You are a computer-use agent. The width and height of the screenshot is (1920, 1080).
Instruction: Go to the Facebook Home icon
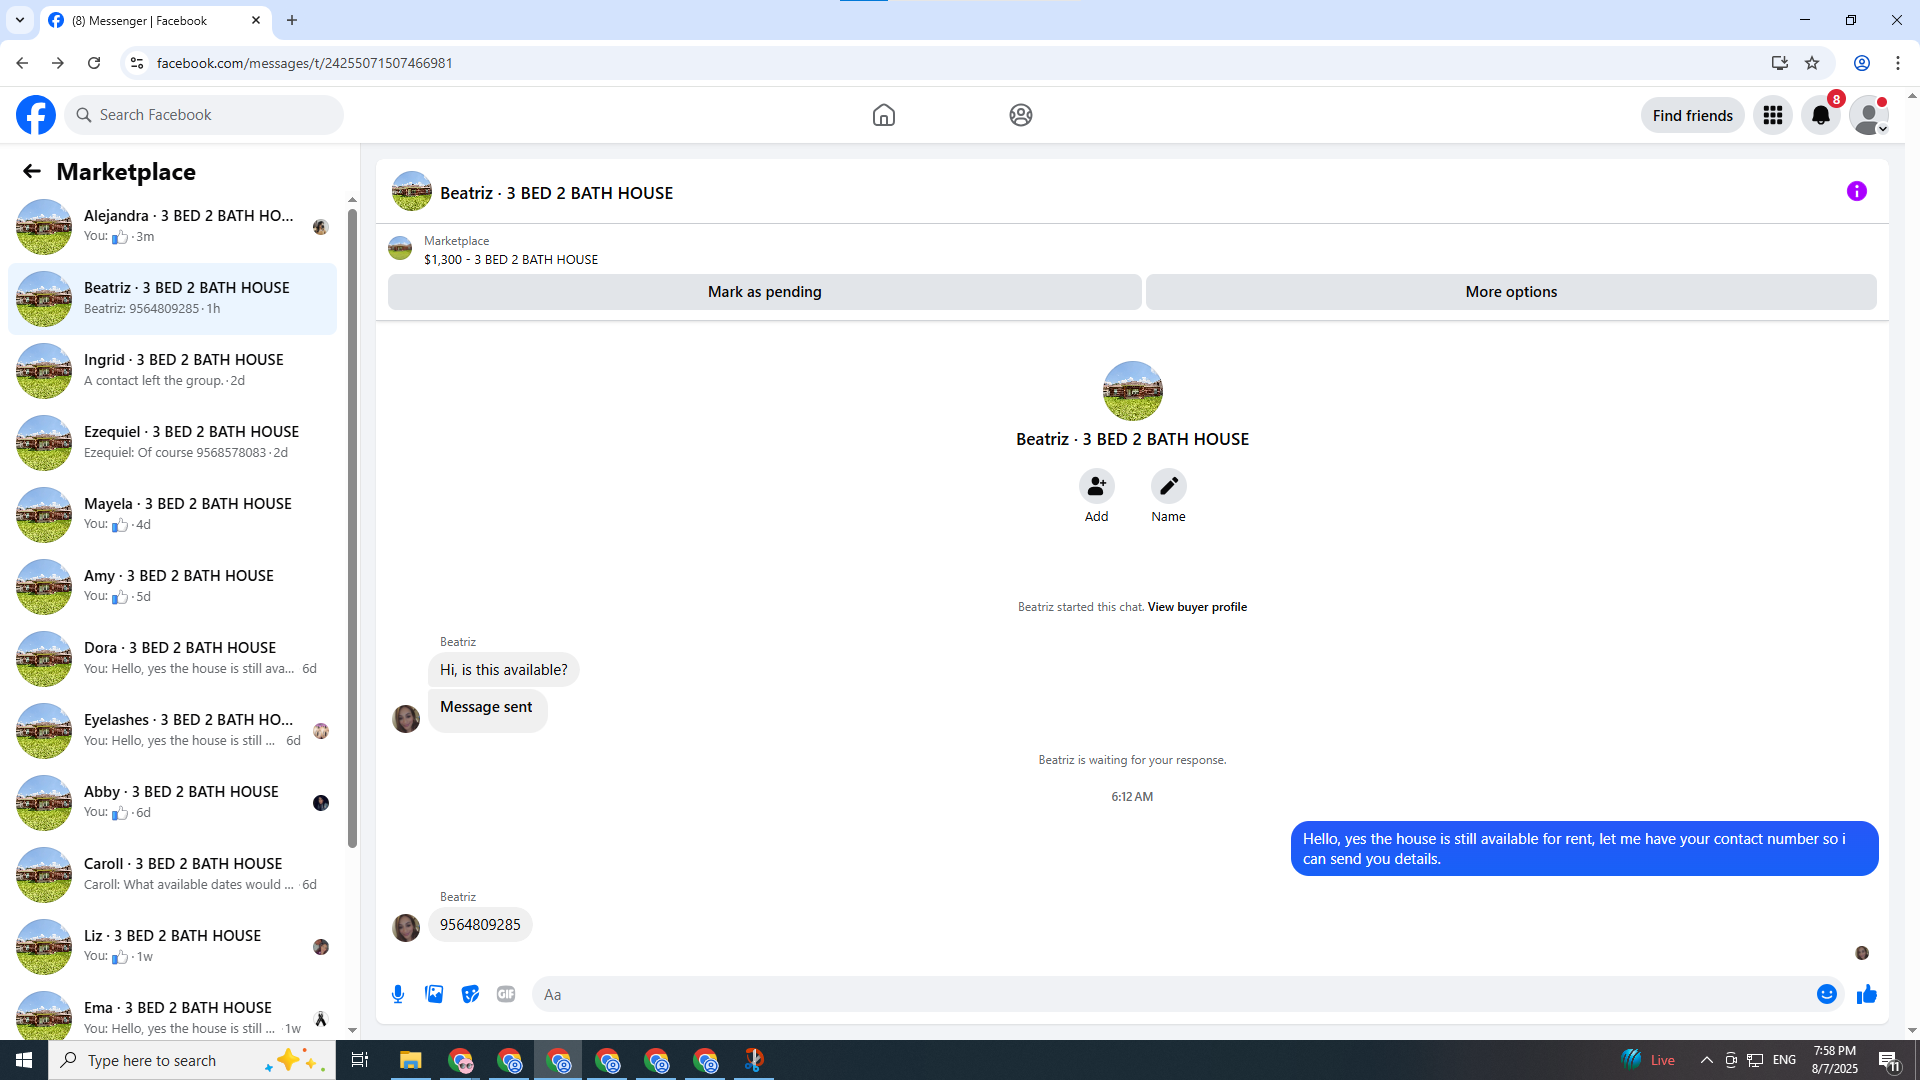(884, 115)
